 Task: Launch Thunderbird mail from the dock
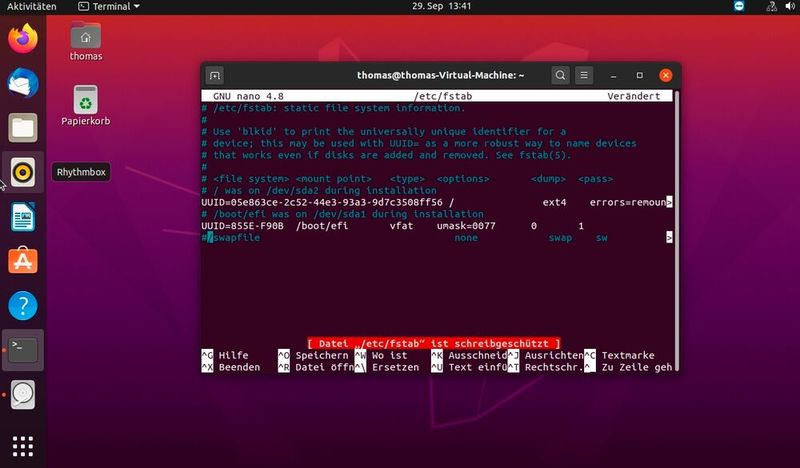click(23, 83)
